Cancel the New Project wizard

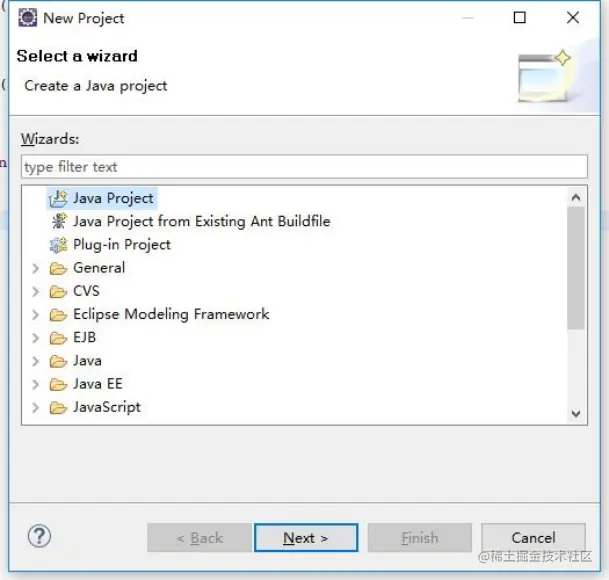pos(533,538)
